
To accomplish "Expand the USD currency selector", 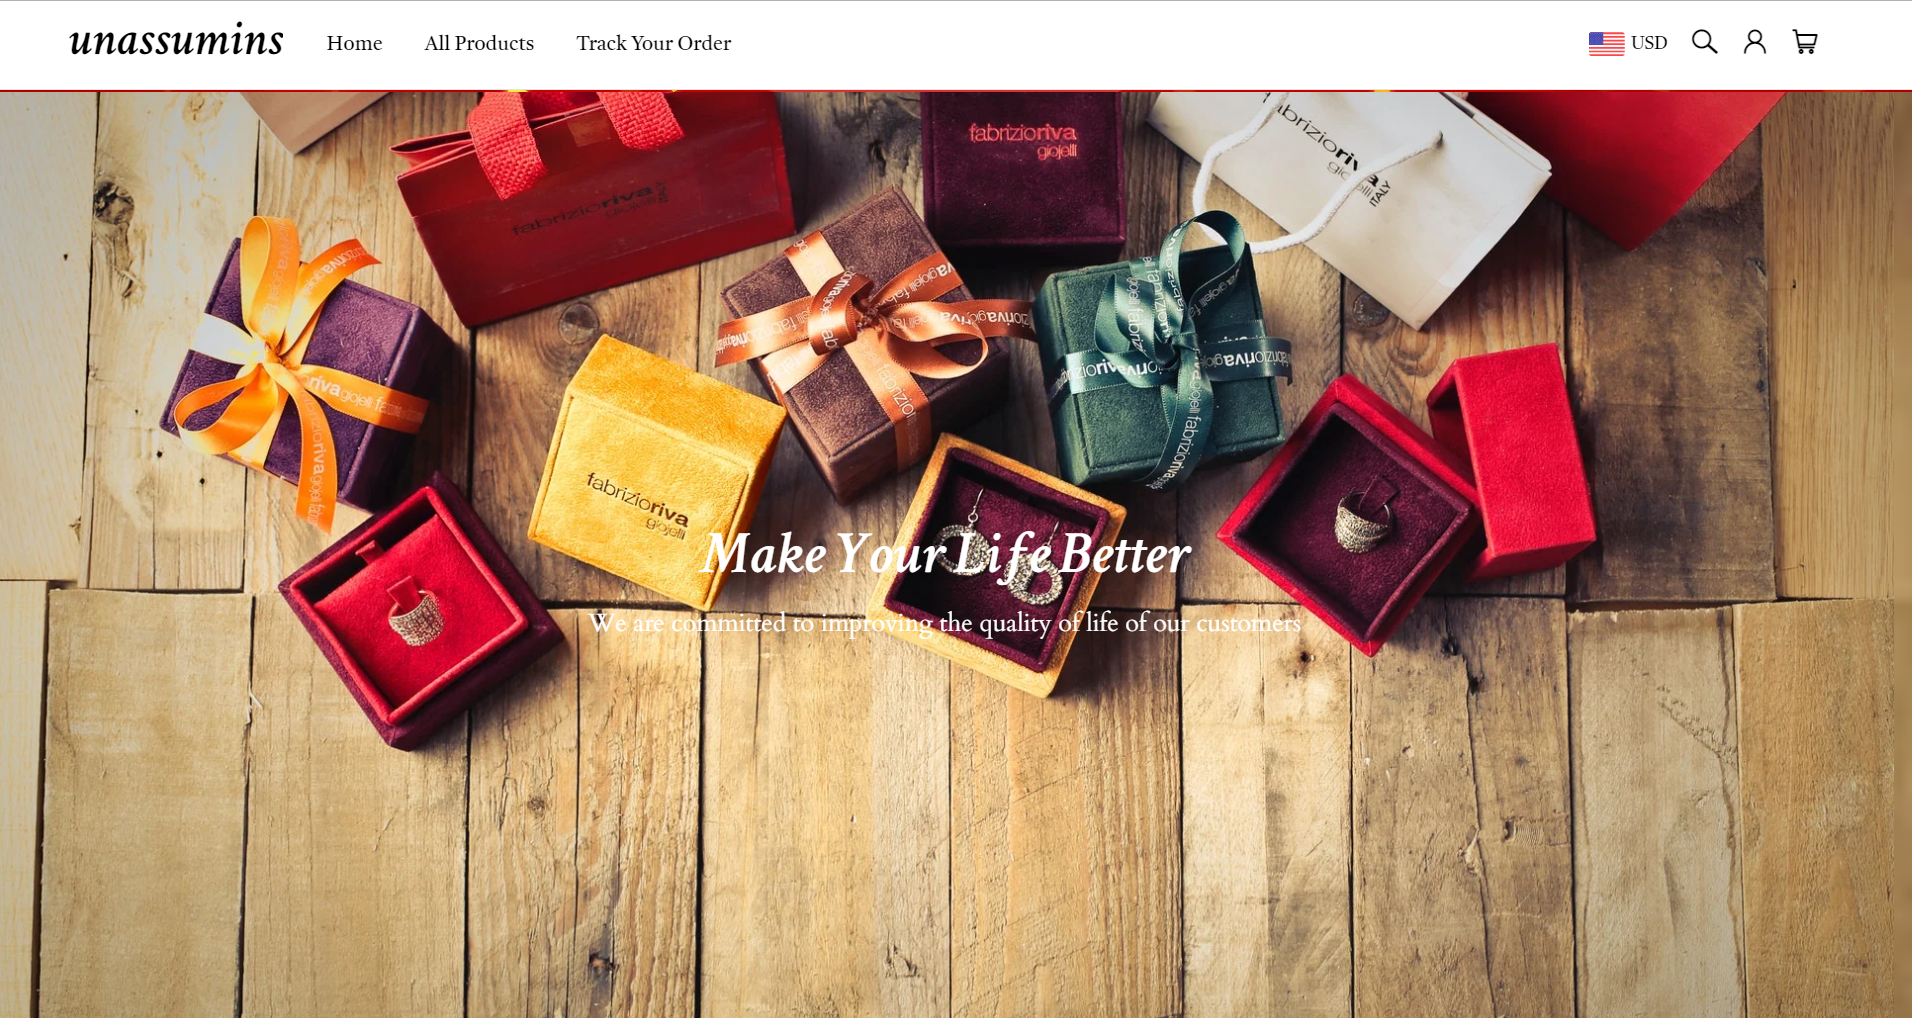I will 1628,43.
